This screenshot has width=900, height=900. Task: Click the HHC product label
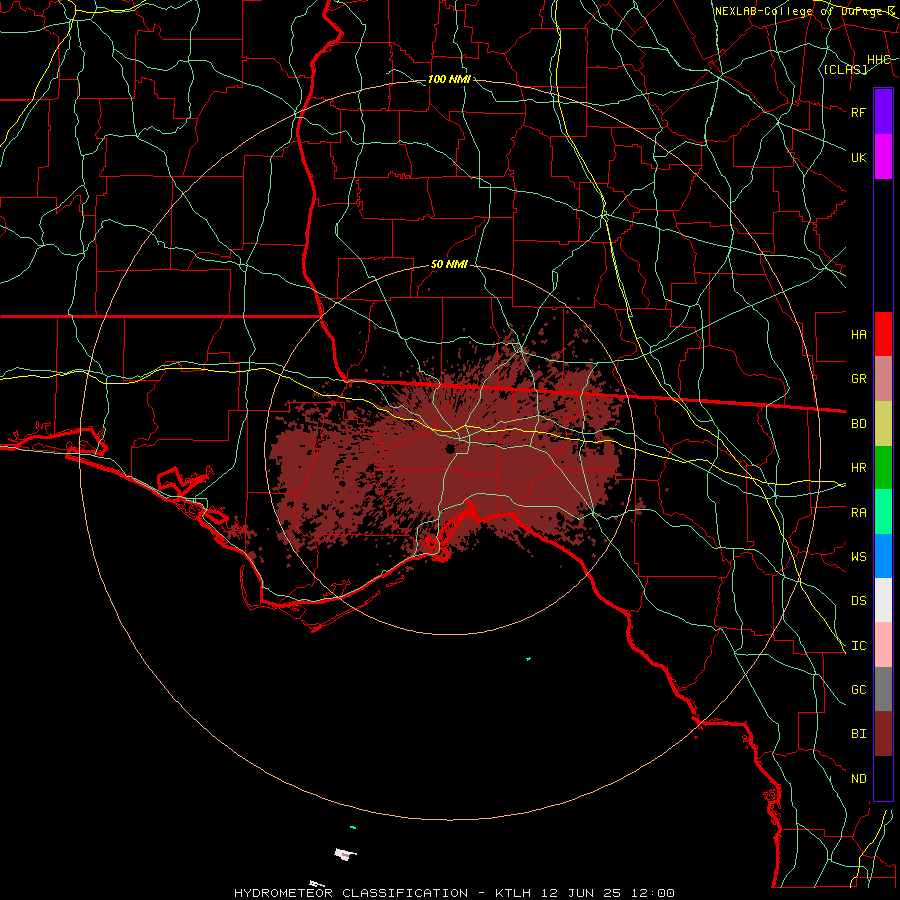coord(878,60)
